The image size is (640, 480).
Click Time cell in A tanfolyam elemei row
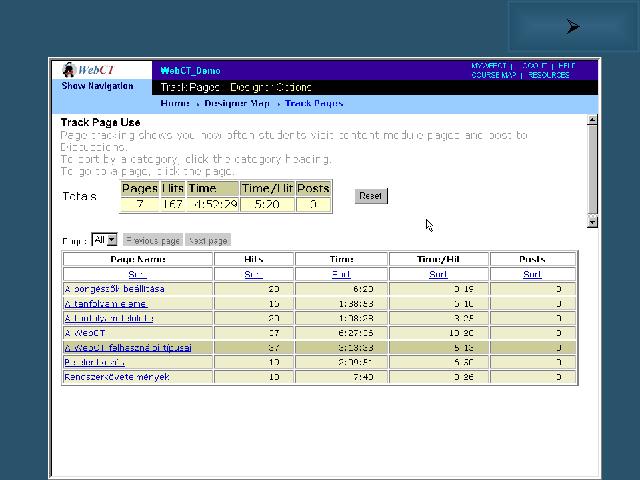(341, 304)
